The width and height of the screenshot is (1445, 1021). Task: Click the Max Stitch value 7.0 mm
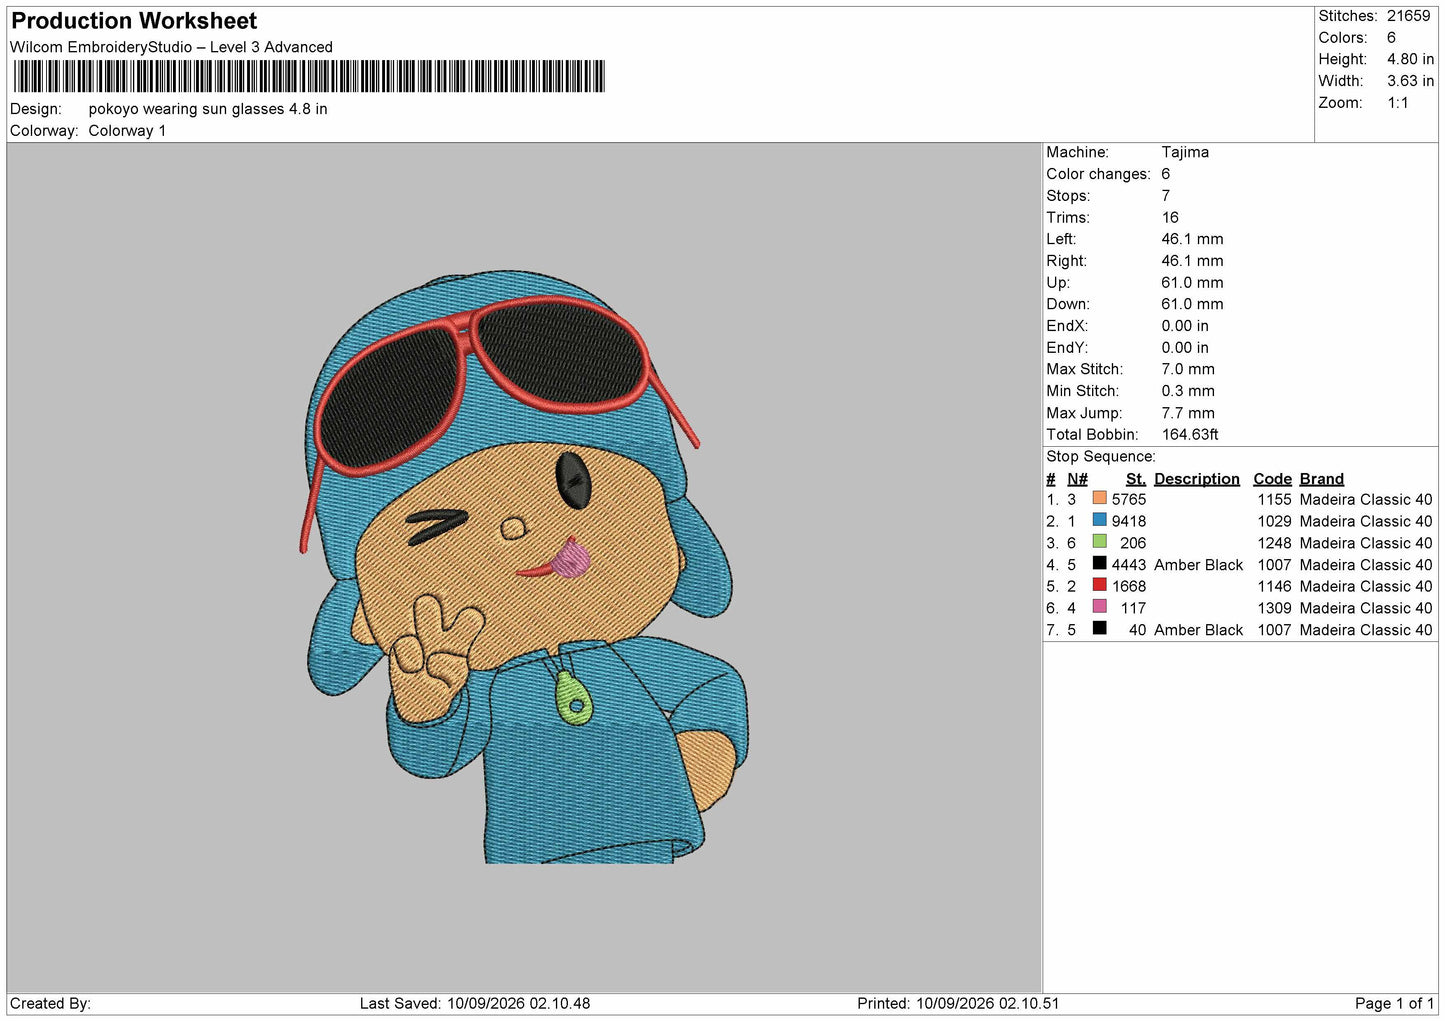1188,369
